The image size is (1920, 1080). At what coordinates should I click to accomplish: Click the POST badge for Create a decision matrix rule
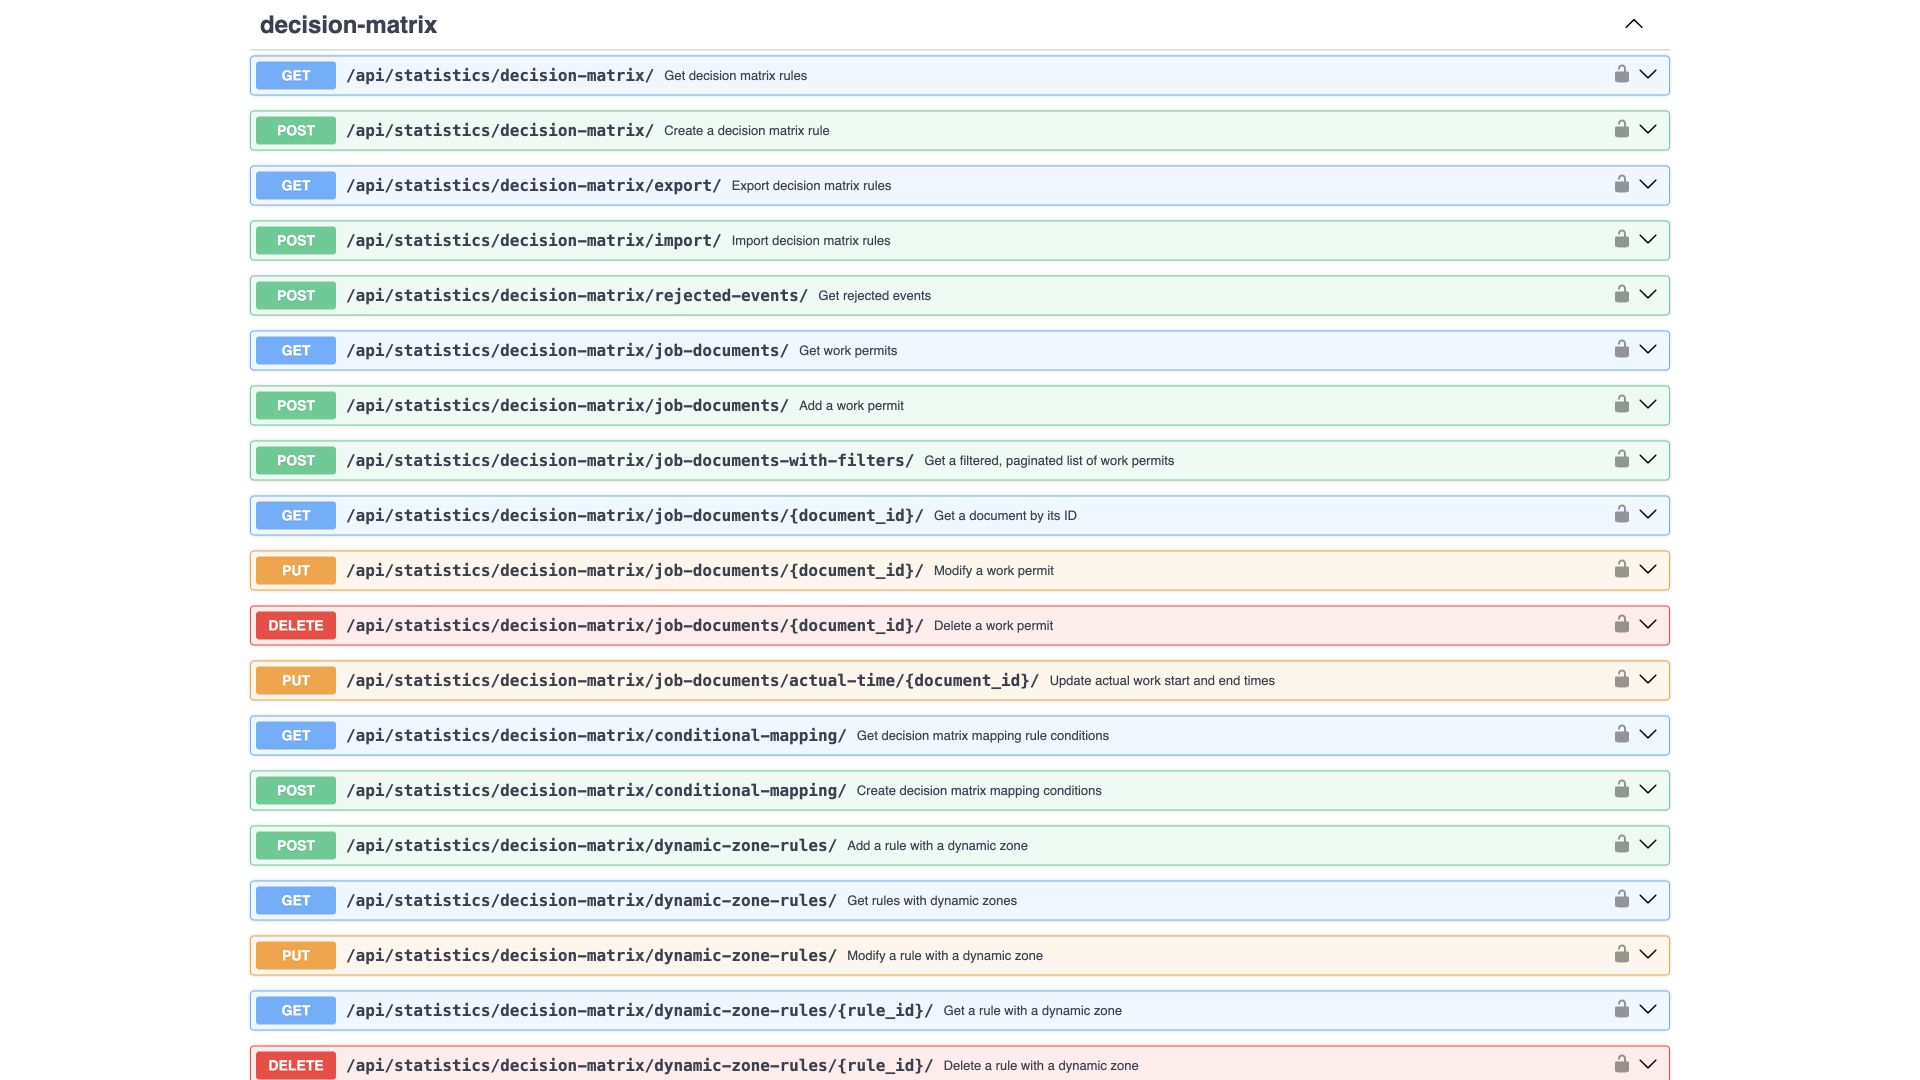tap(296, 130)
